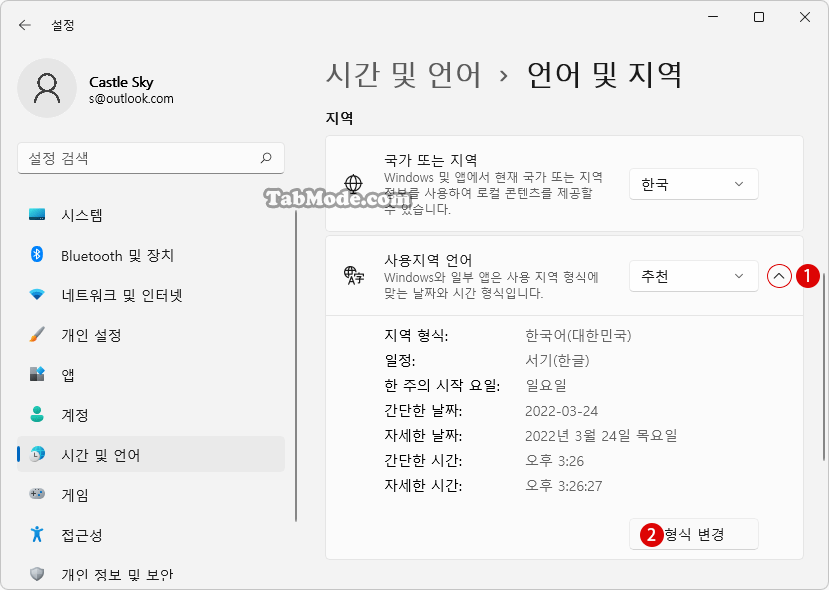Click the 사용지역 언어 heading text
The width and height of the screenshot is (829, 590).
click(428, 260)
